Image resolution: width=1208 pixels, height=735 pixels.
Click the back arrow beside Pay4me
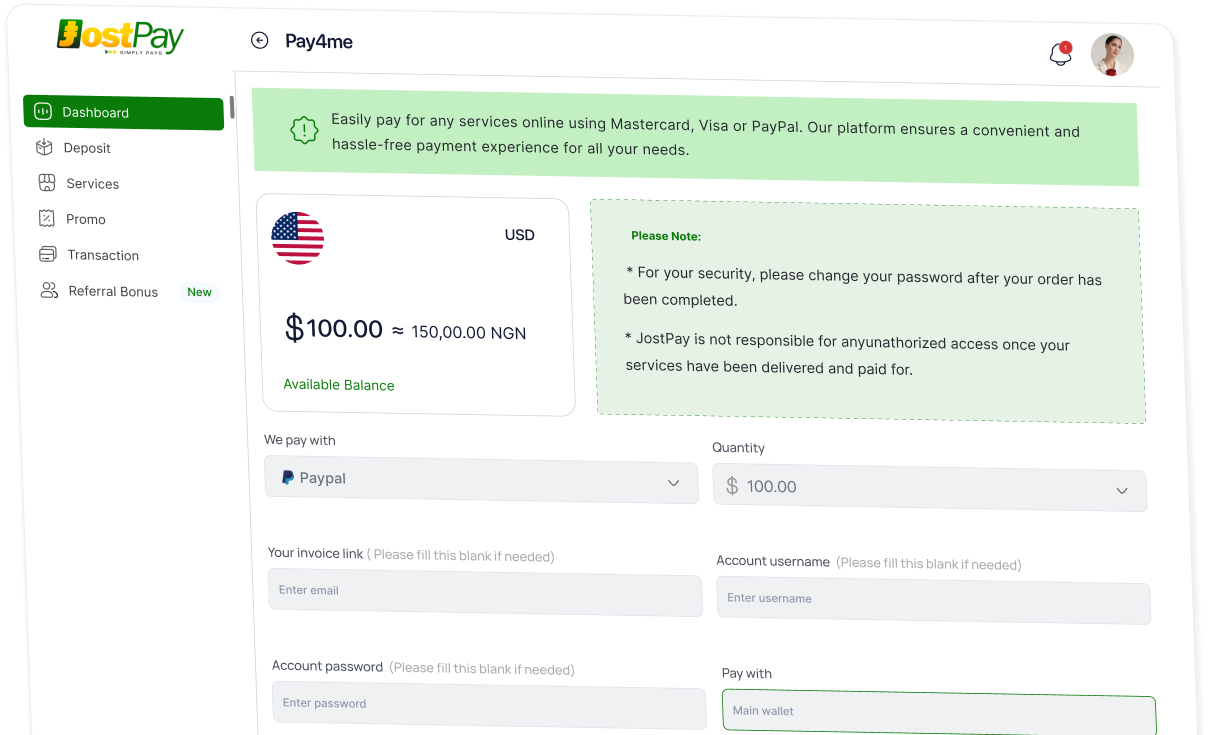[260, 40]
